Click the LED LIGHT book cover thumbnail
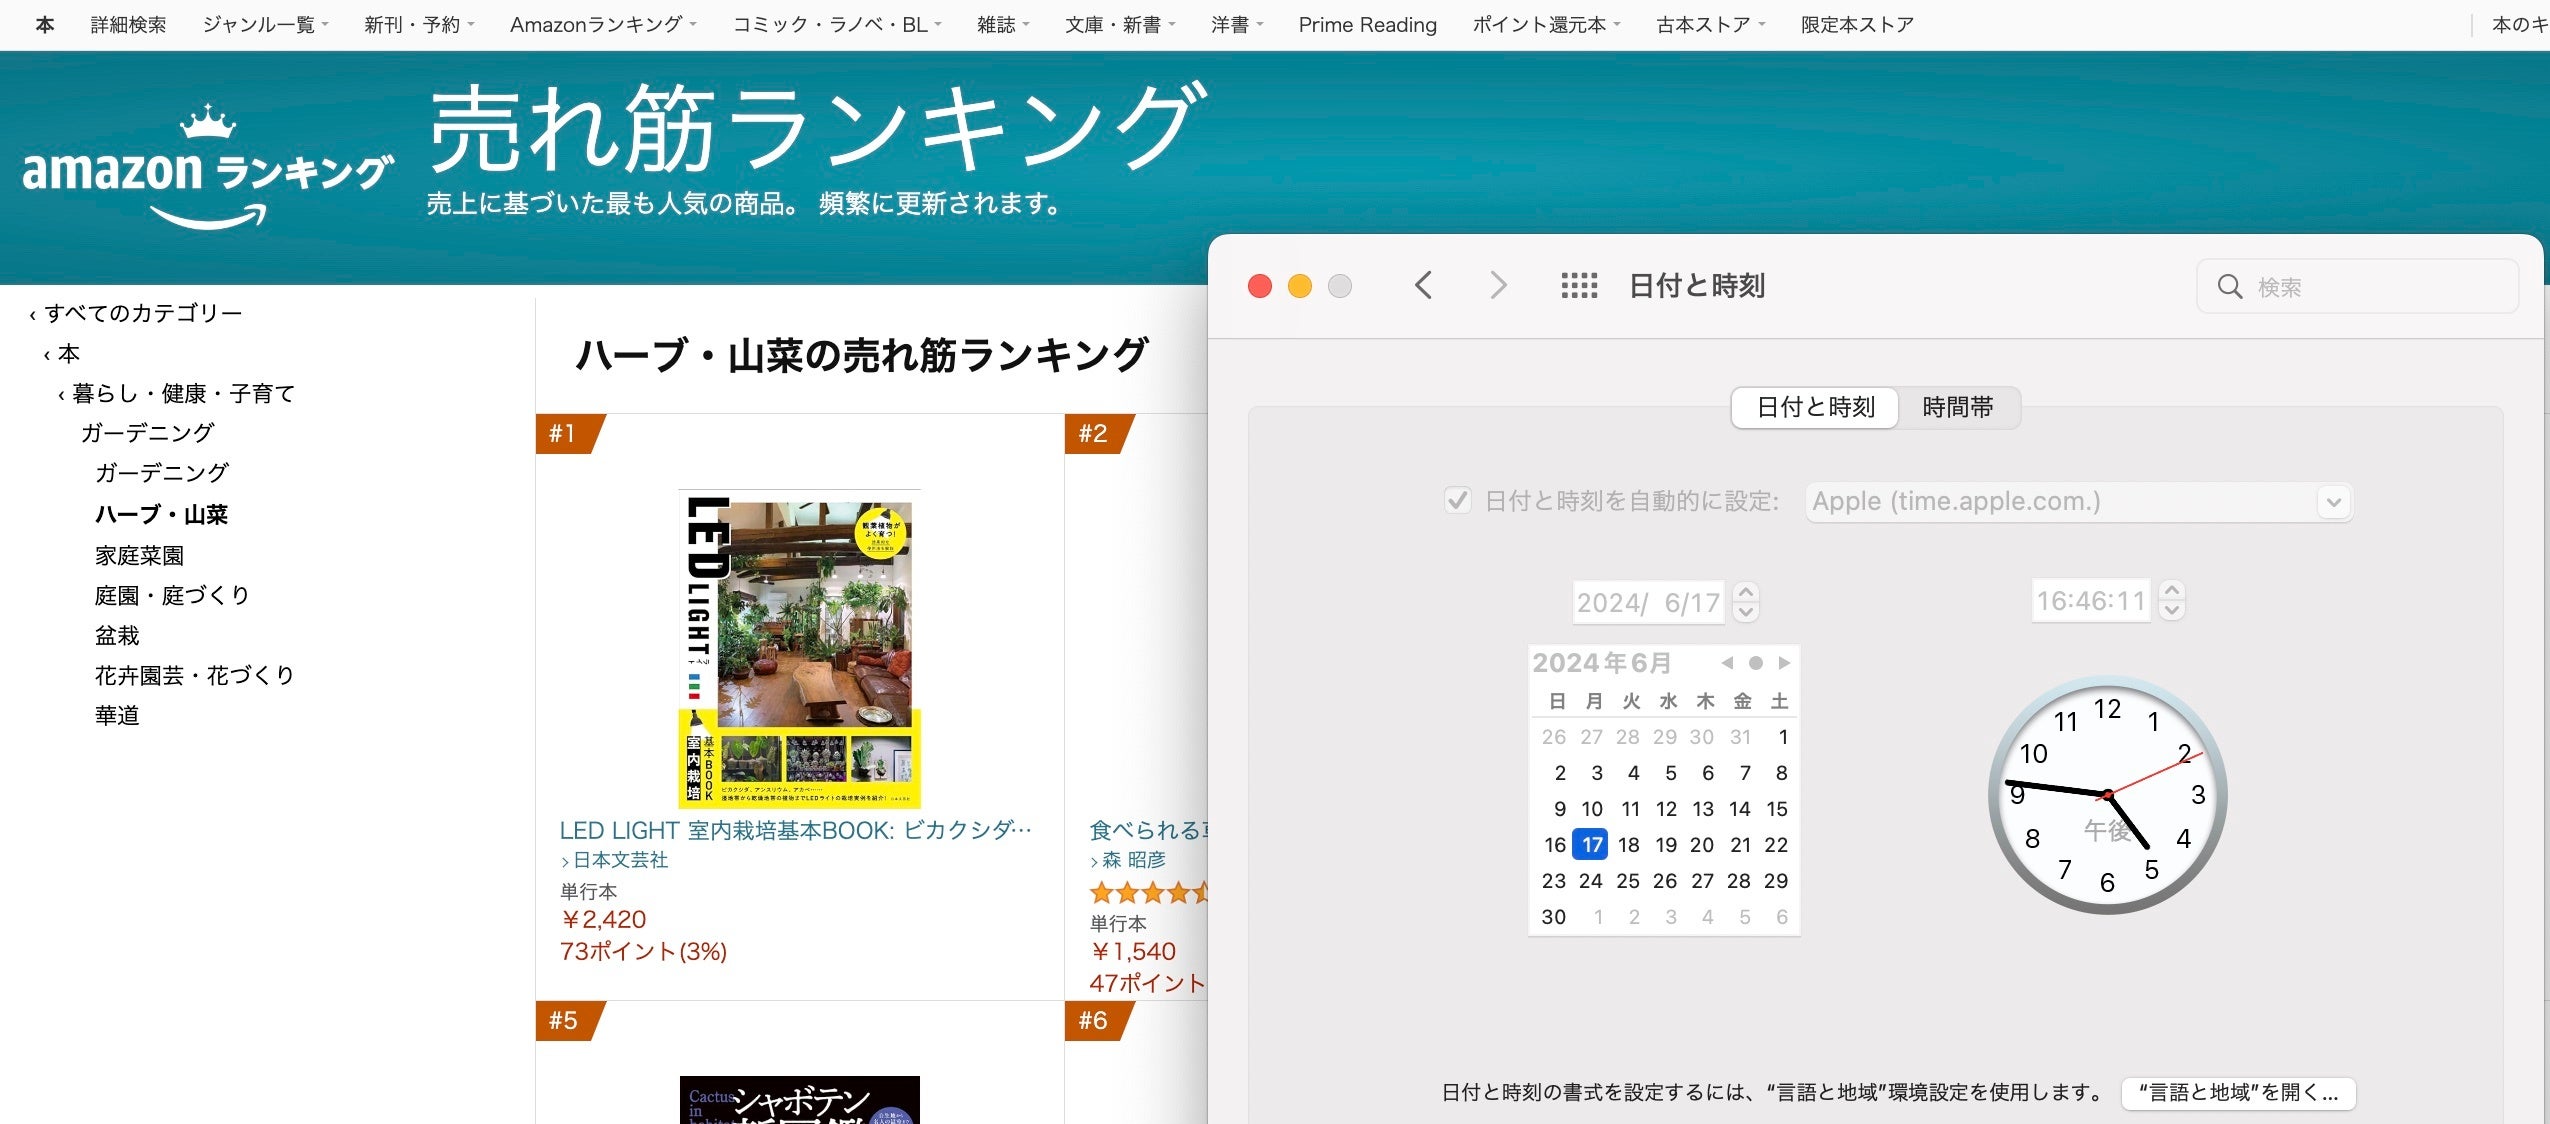 (799, 649)
